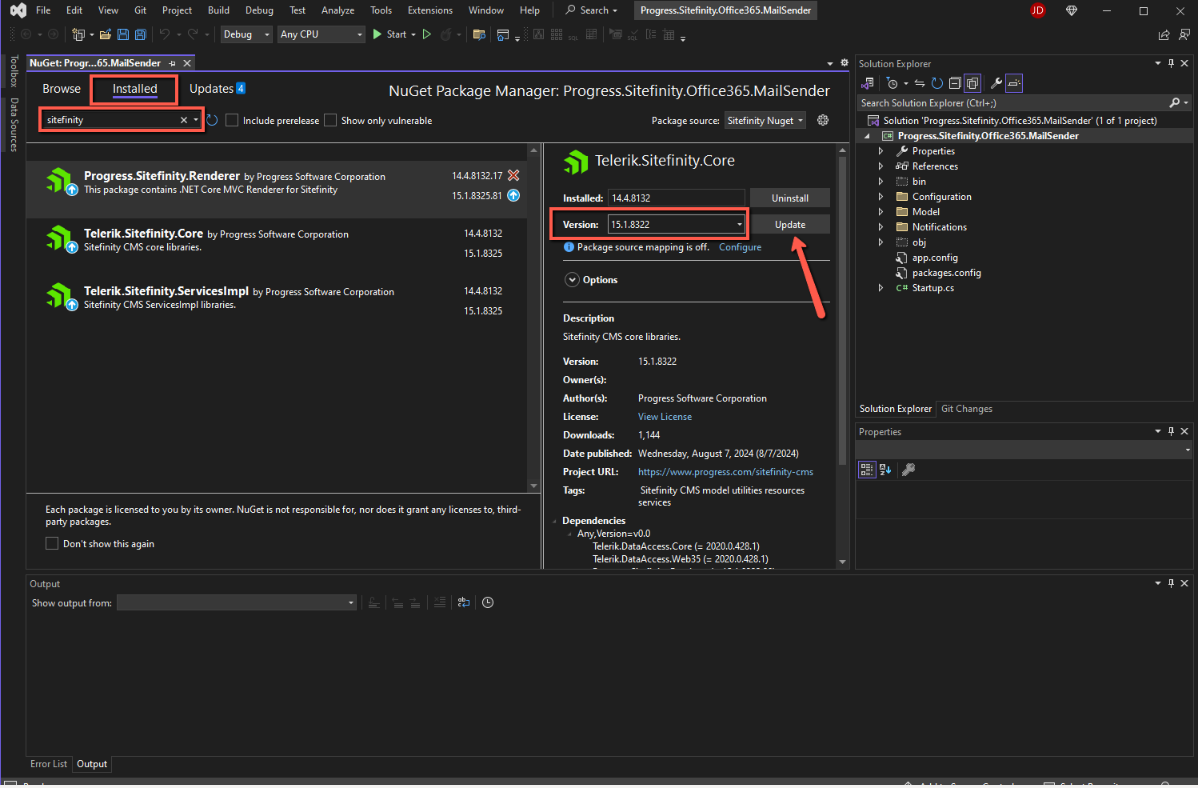Open the Error List tab
The width and height of the screenshot is (1198, 788).
click(48, 764)
